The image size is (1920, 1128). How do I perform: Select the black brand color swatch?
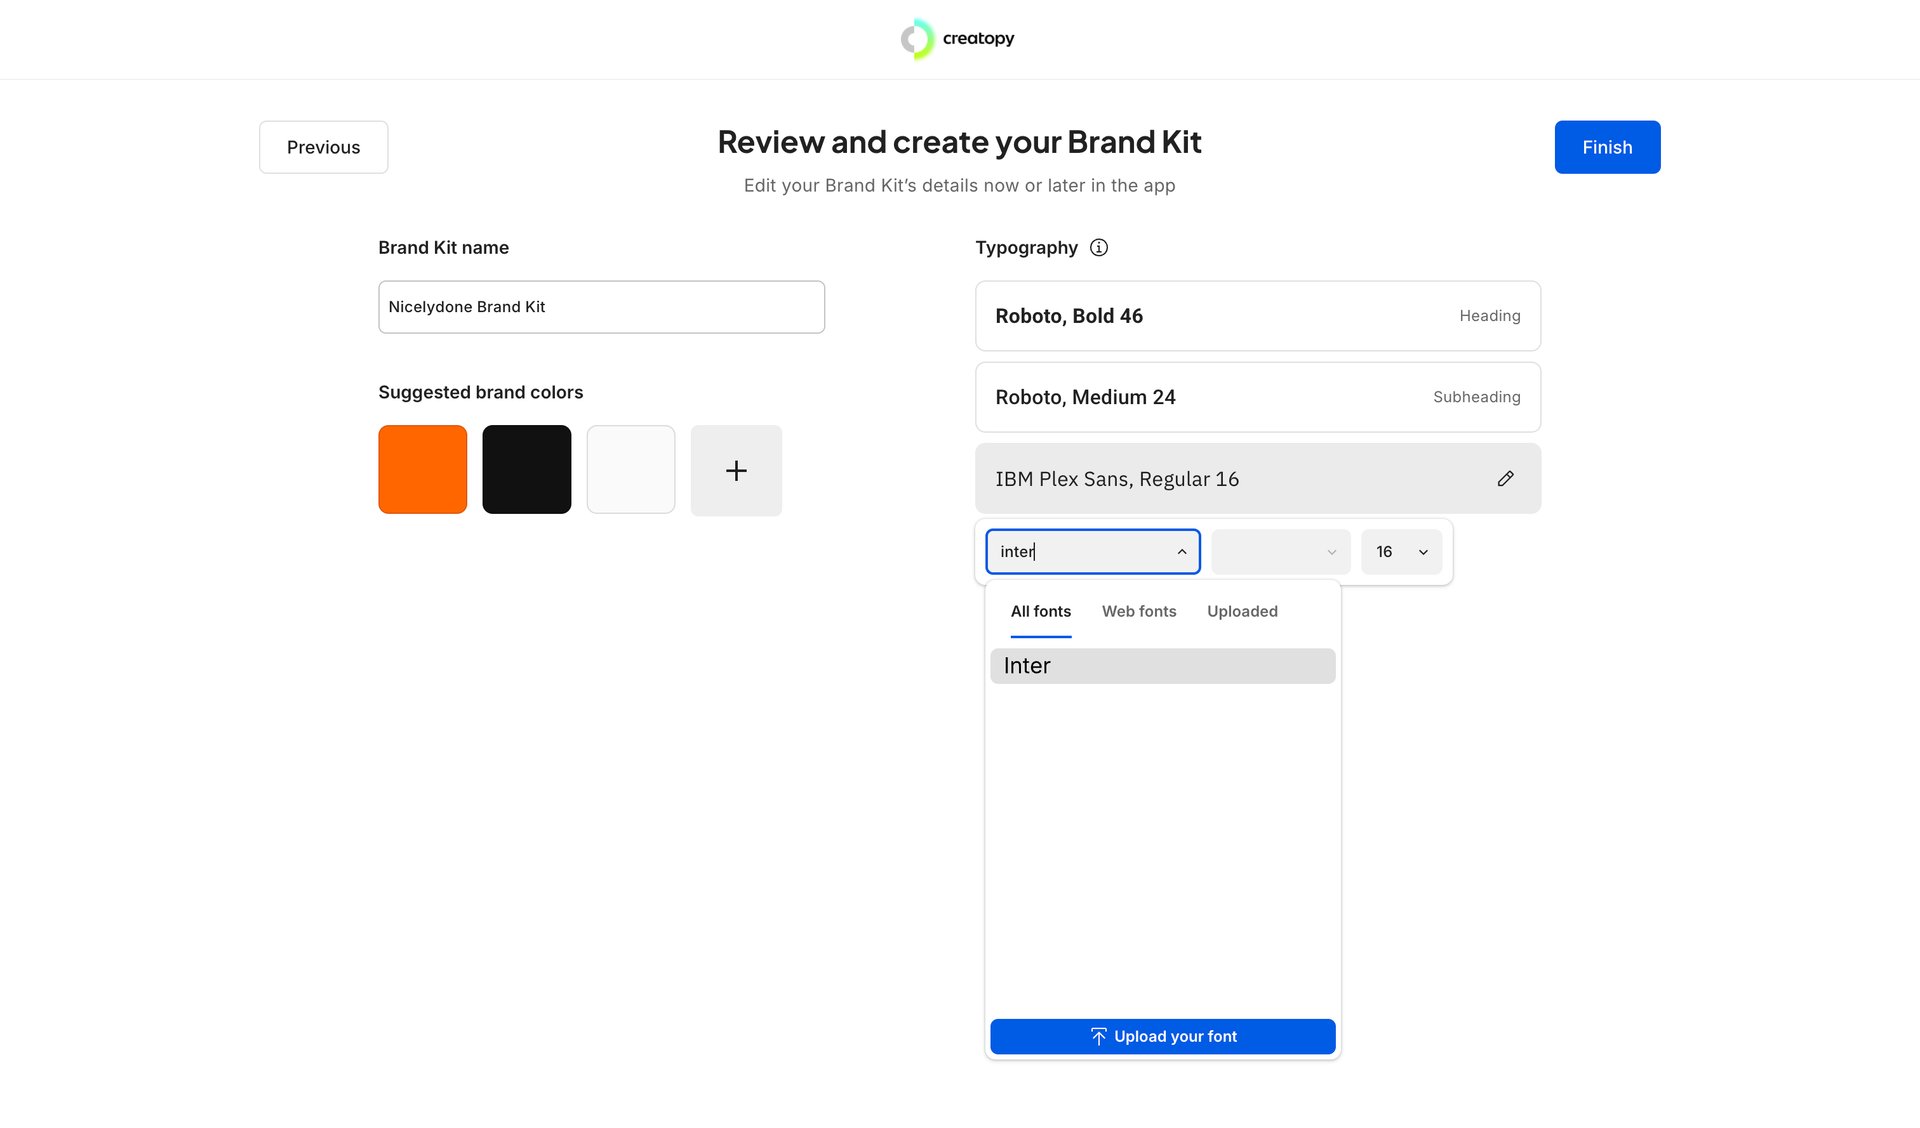click(526, 470)
